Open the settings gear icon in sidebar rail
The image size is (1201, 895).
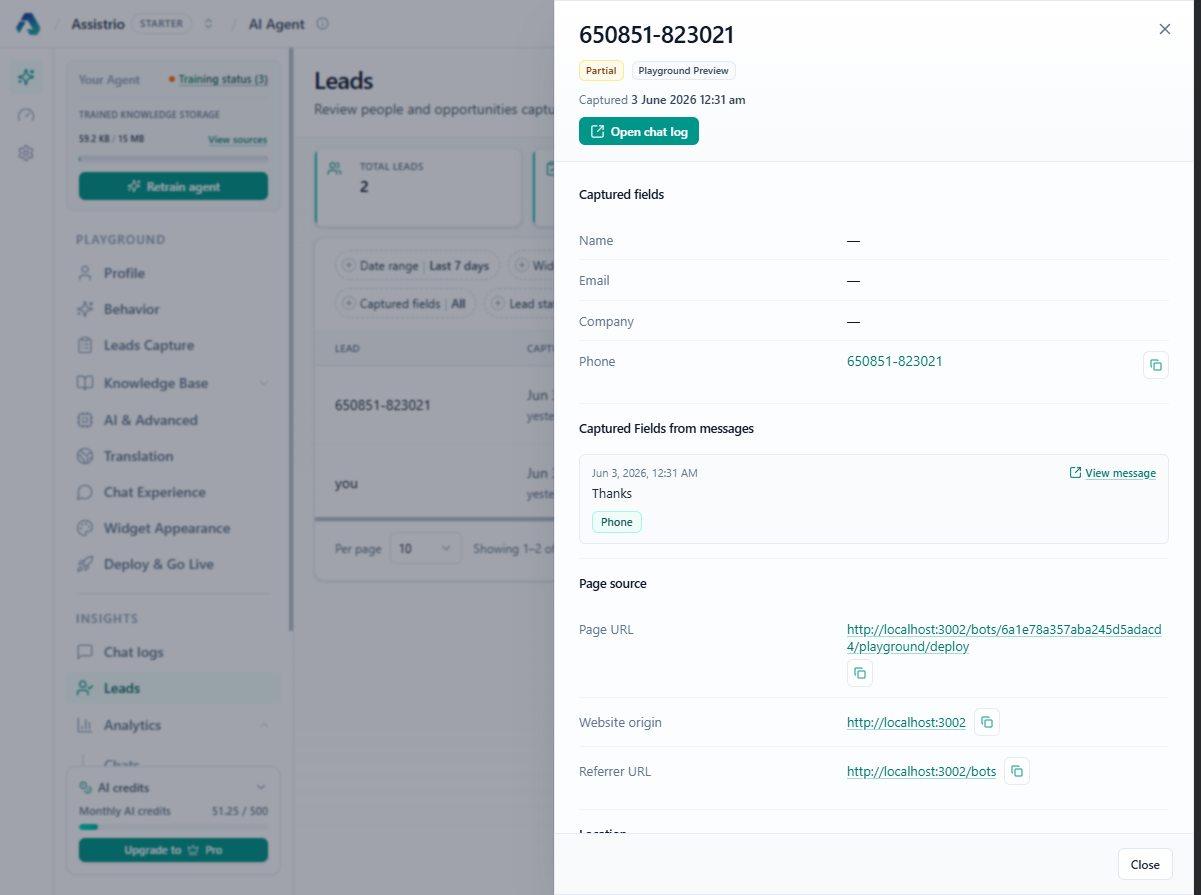tap(26, 153)
